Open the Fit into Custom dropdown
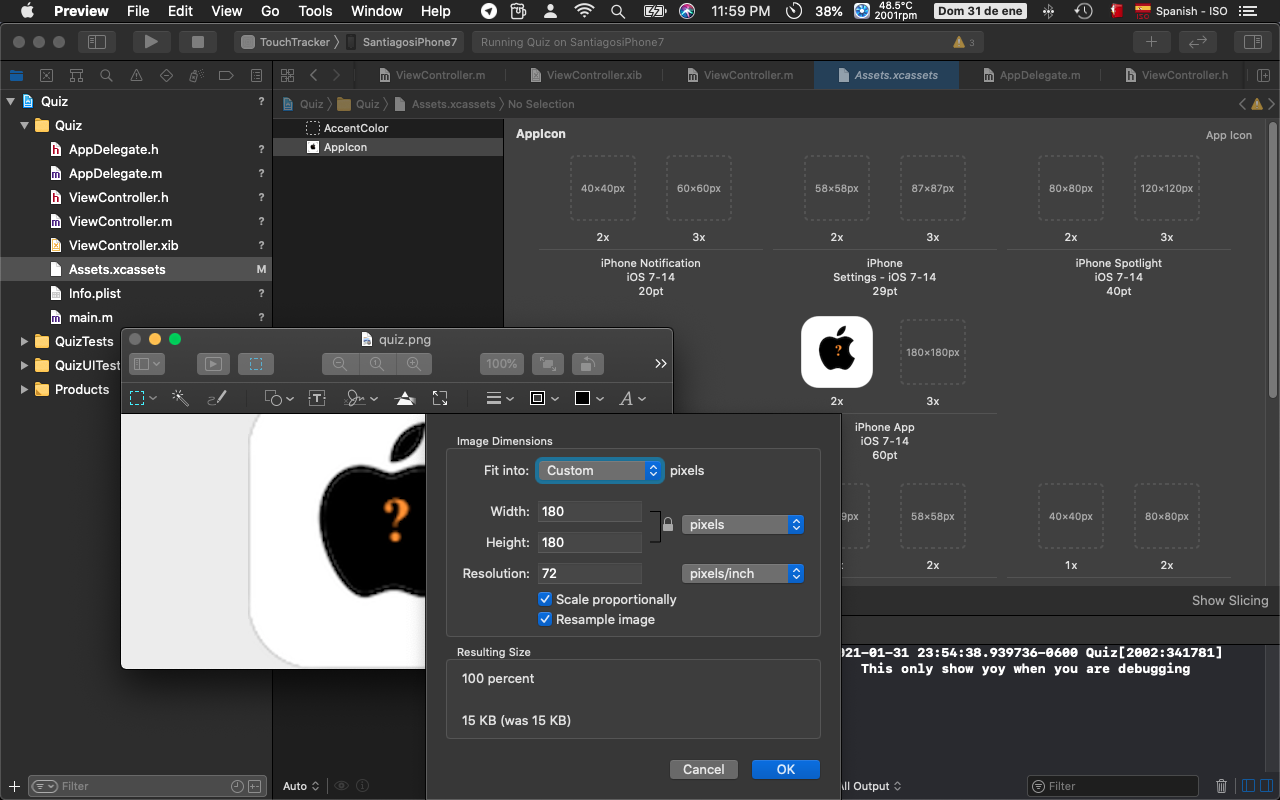This screenshot has height=800, width=1280. pyautogui.click(x=600, y=470)
